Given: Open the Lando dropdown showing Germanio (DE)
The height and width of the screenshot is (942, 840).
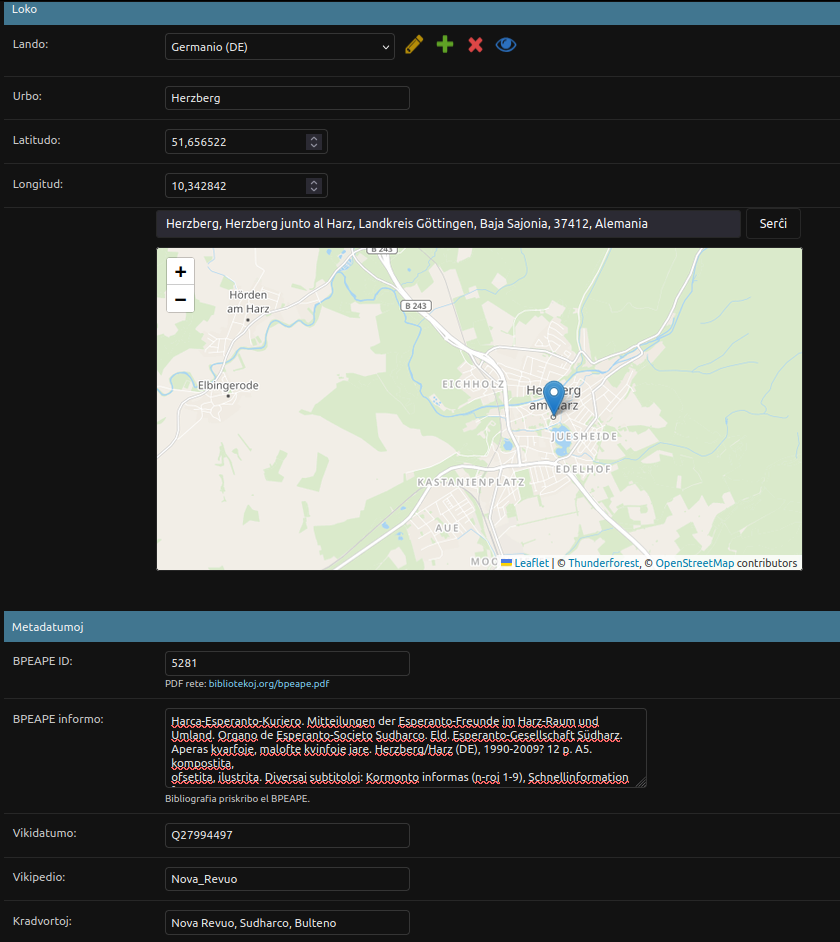Looking at the screenshot, I should tap(279, 47).
